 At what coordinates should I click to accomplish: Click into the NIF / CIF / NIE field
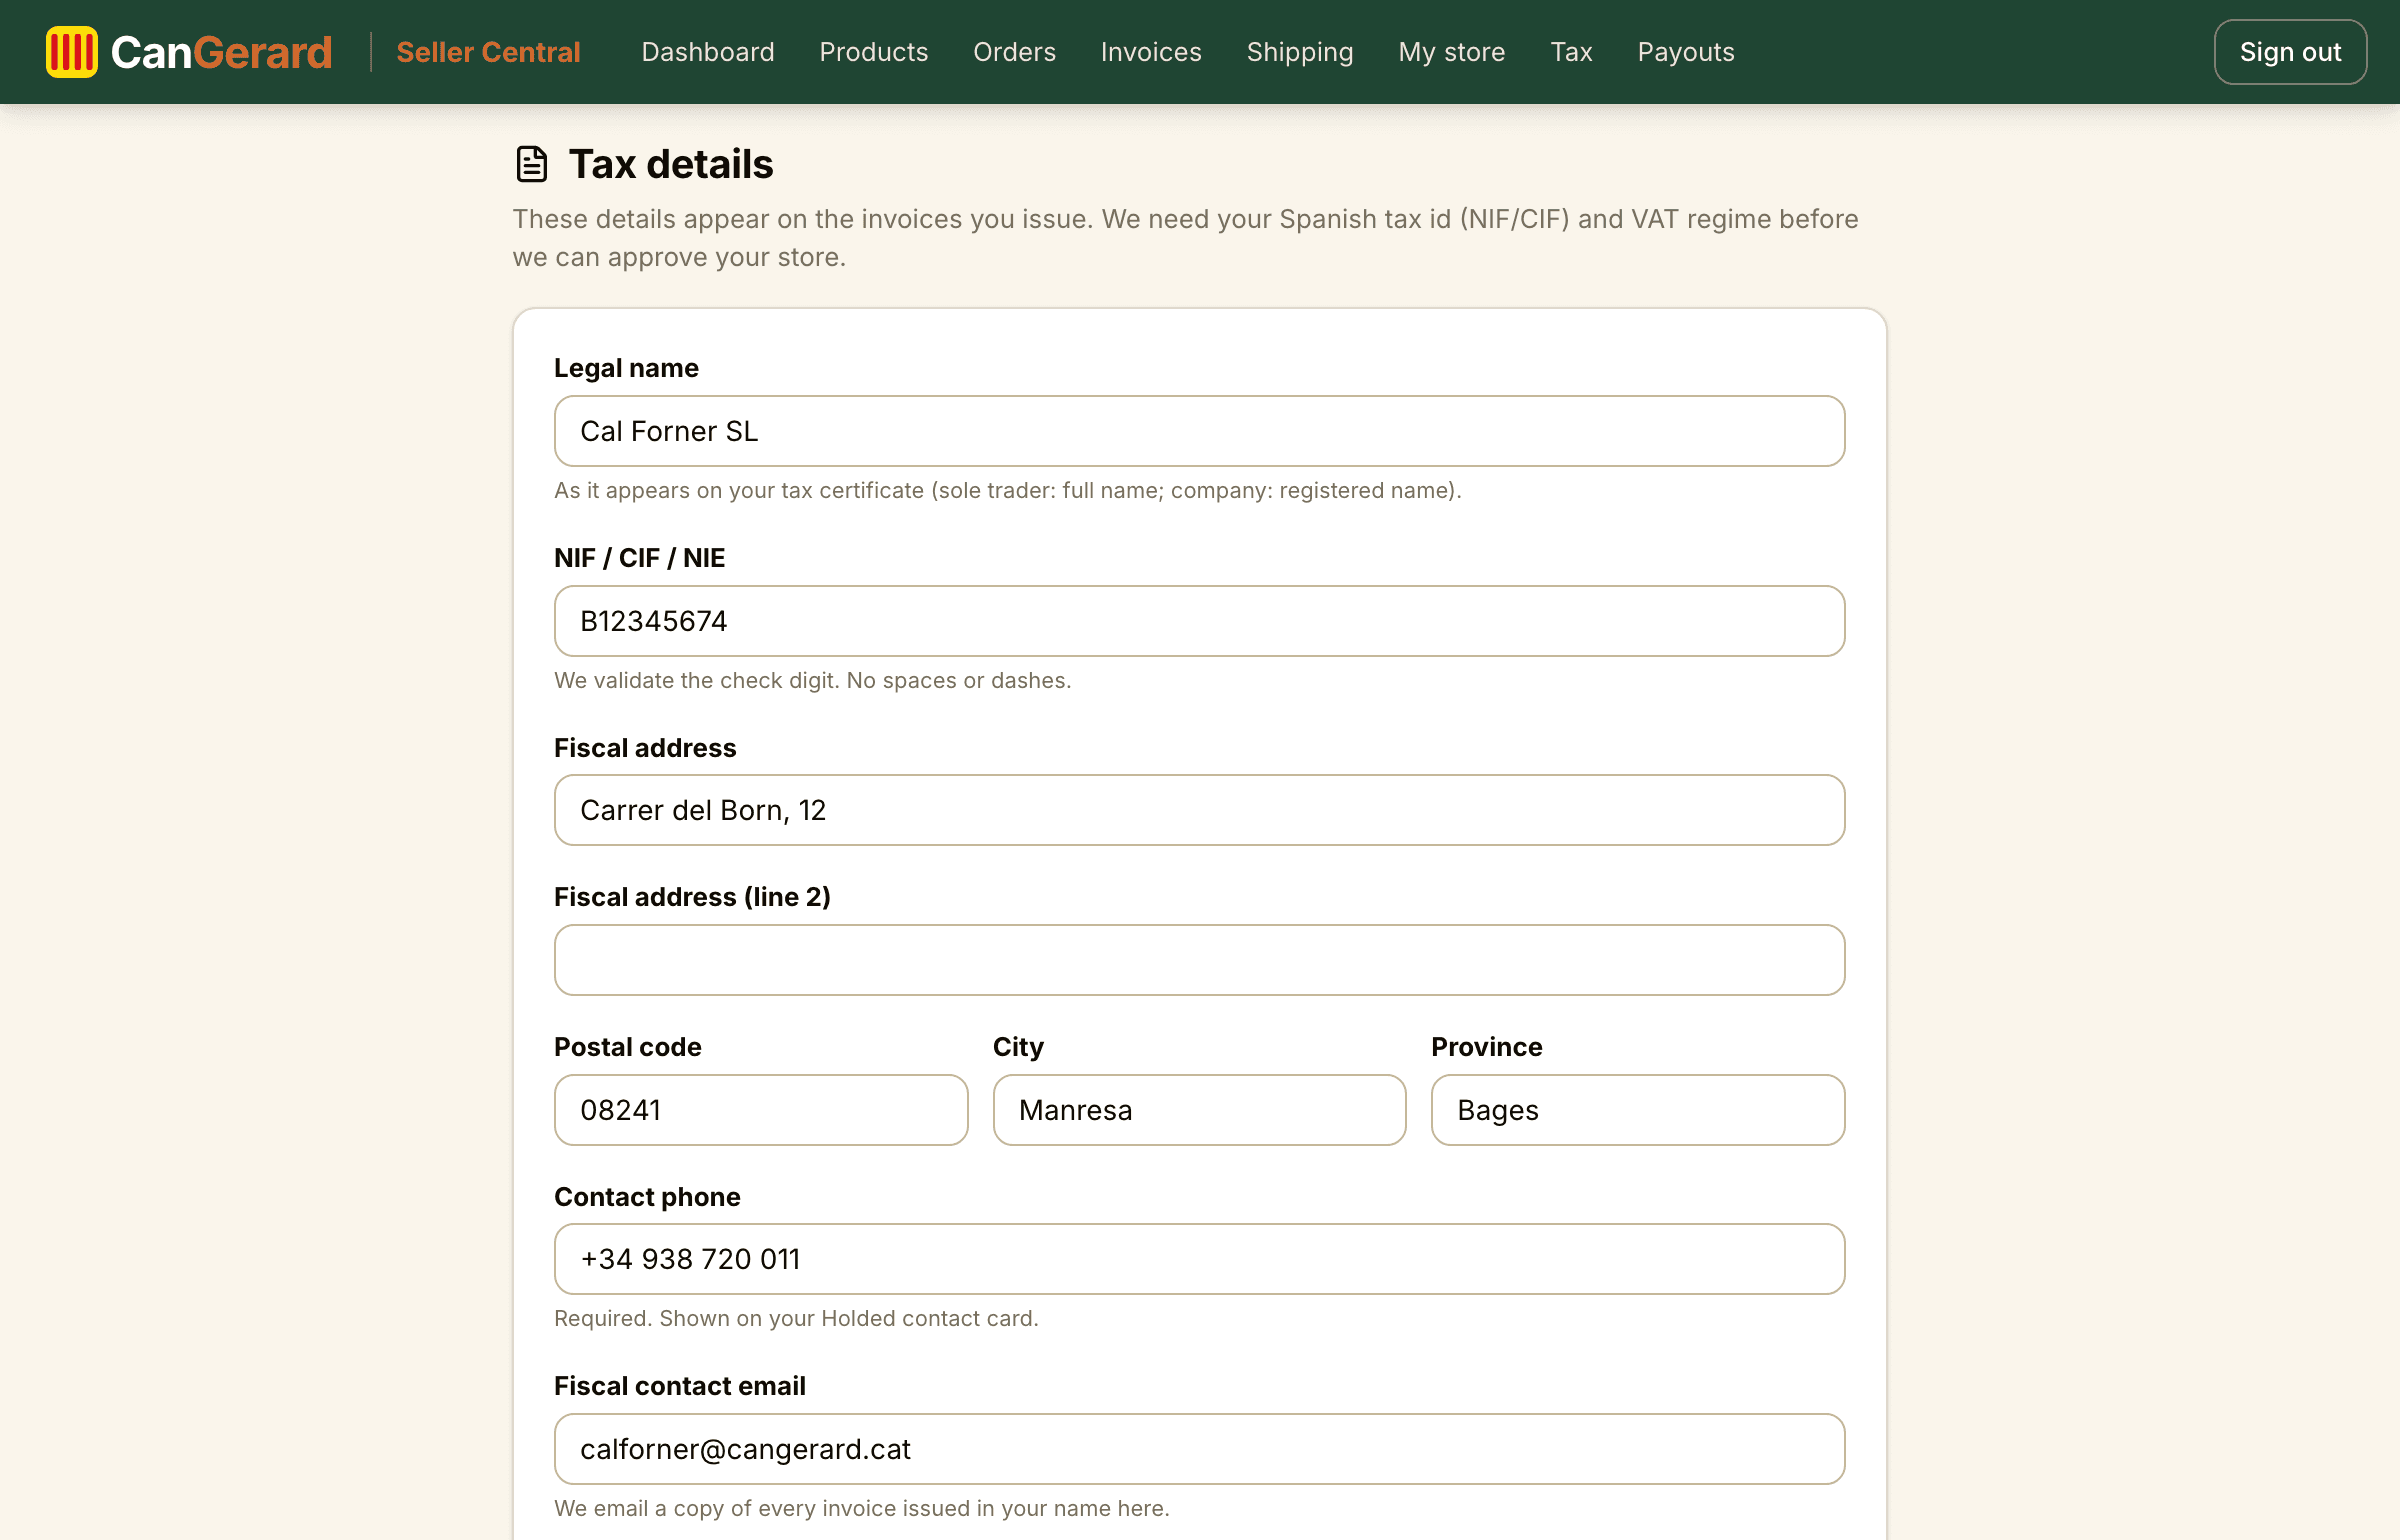(1199, 621)
